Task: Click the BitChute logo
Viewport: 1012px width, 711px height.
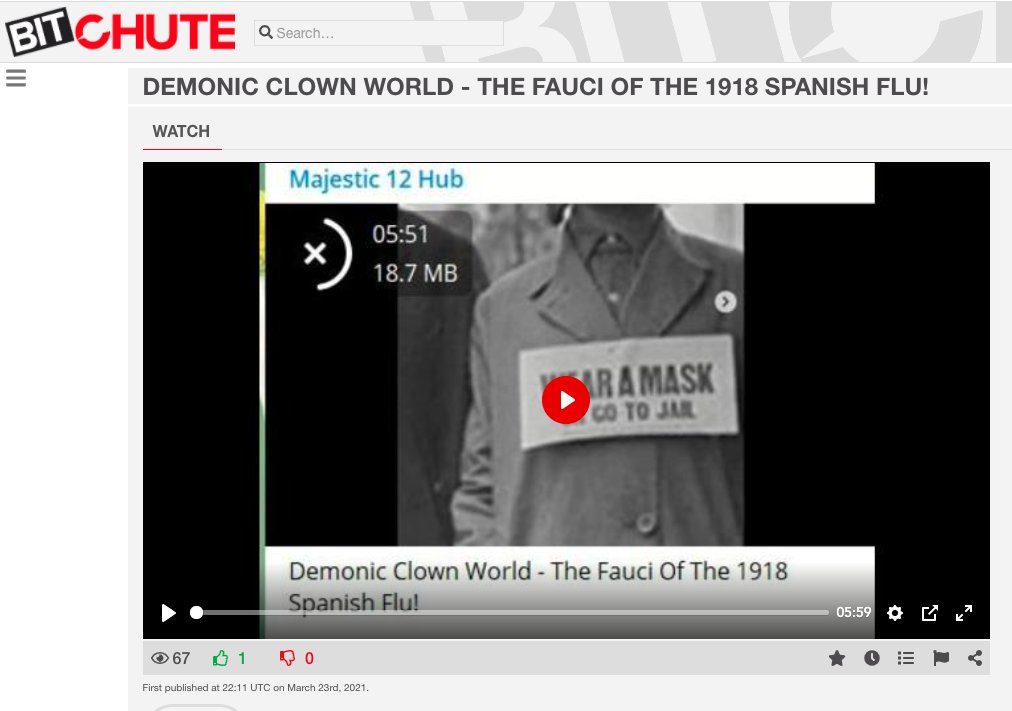Action: (x=121, y=31)
